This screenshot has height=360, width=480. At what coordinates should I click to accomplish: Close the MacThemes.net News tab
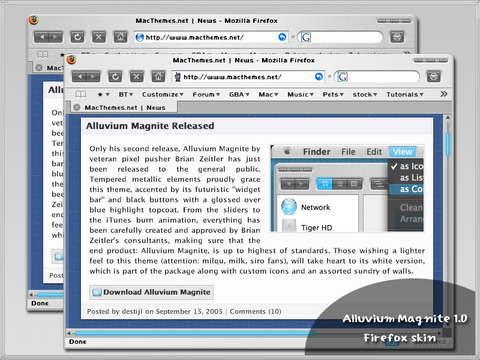click(x=77, y=107)
